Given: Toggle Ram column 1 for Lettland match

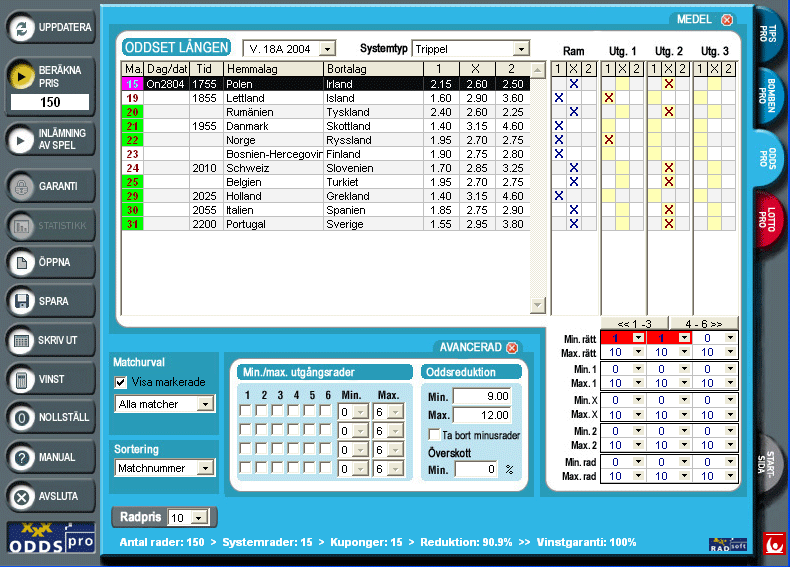Looking at the screenshot, I should 559,98.
